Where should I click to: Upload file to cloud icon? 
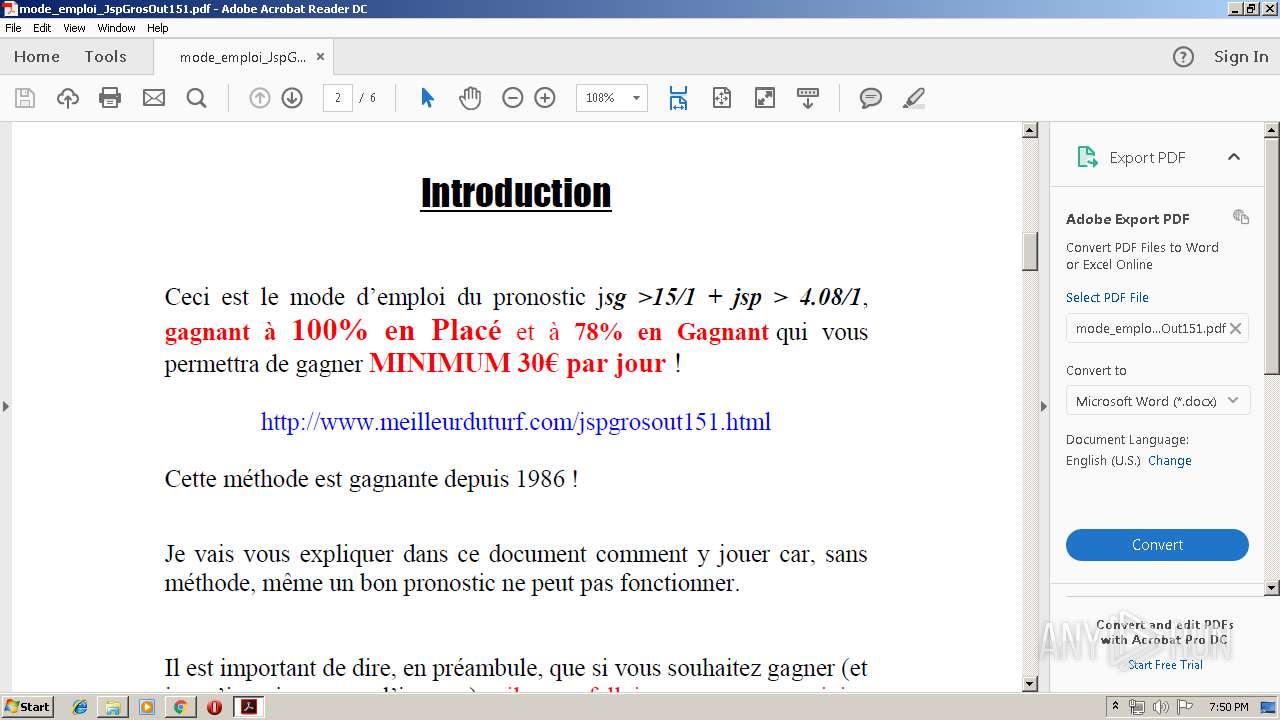click(x=67, y=98)
